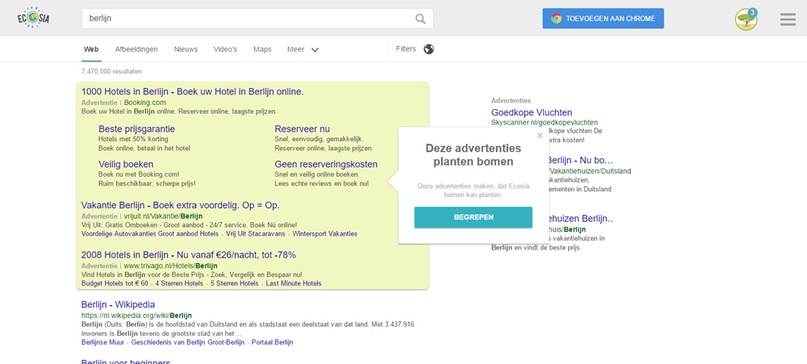Click the Begrepen button
This screenshot has height=364, width=807.
(473, 217)
